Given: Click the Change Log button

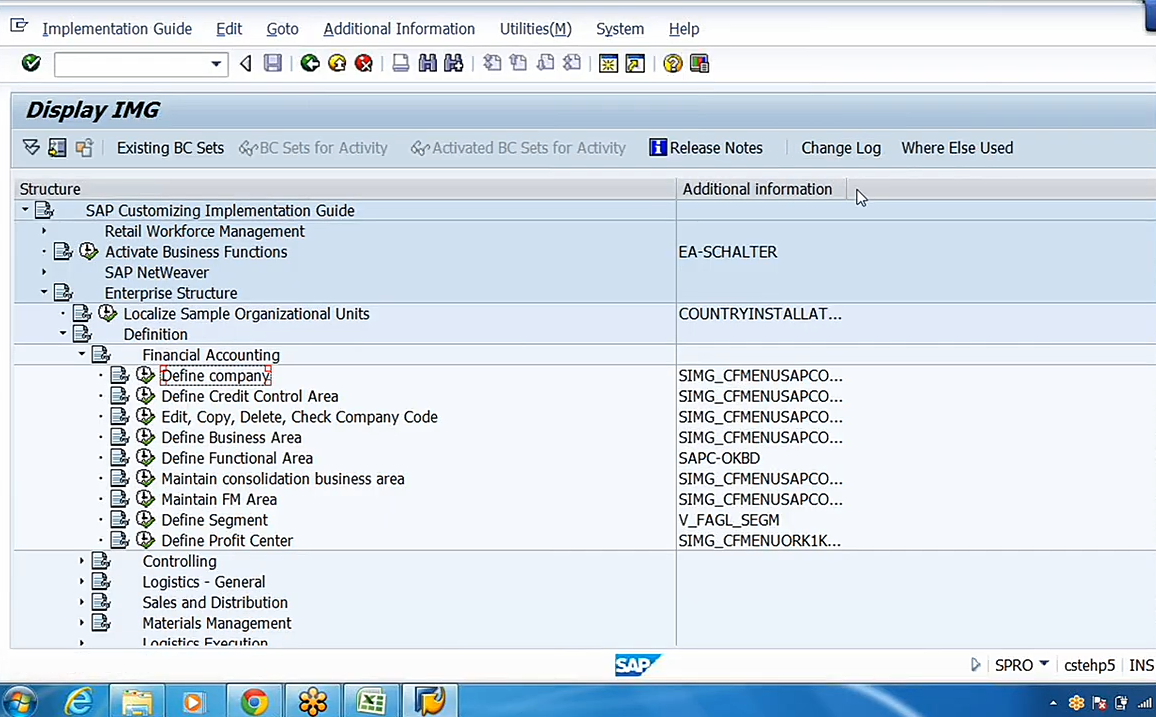Looking at the screenshot, I should point(841,148).
